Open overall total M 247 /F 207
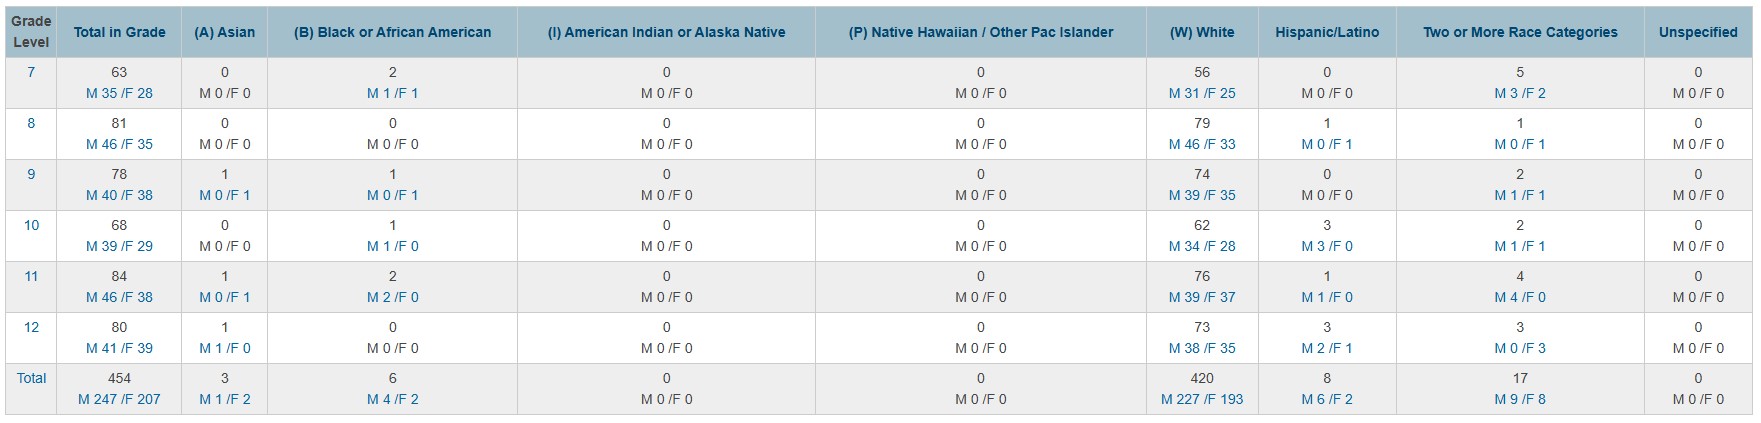The image size is (1761, 423). click(119, 399)
